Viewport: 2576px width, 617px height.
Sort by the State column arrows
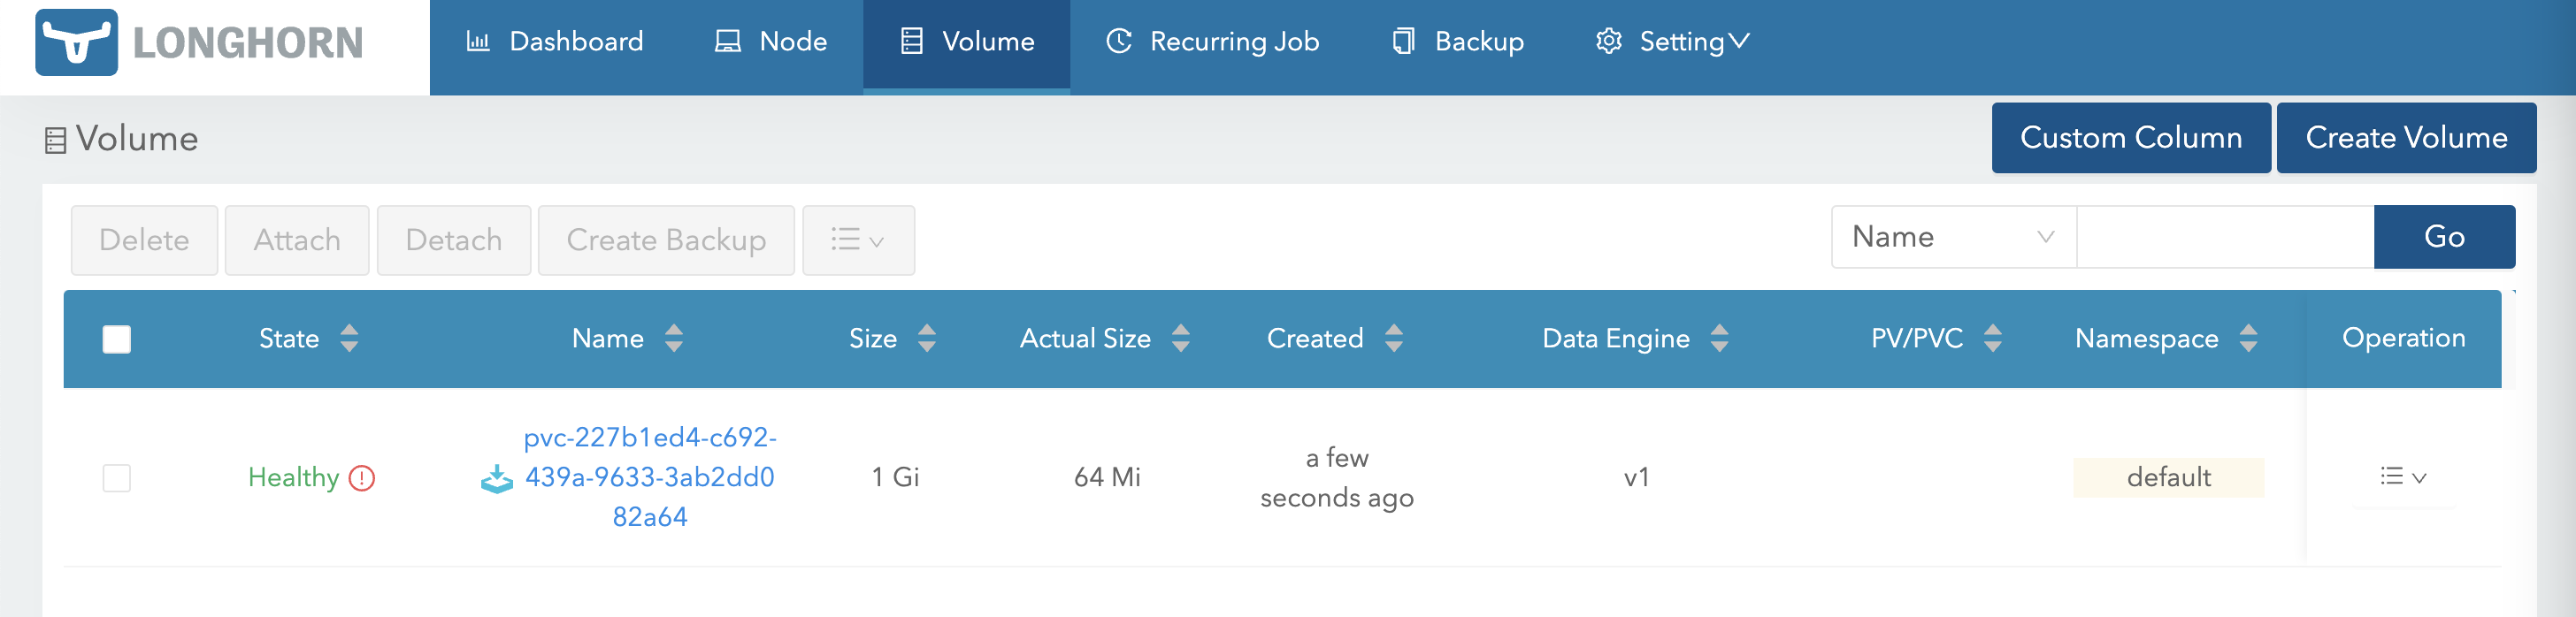pos(349,338)
